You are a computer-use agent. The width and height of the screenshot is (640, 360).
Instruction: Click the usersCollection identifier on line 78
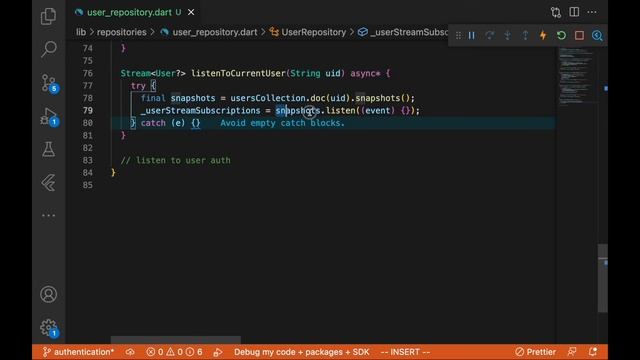[268, 98]
